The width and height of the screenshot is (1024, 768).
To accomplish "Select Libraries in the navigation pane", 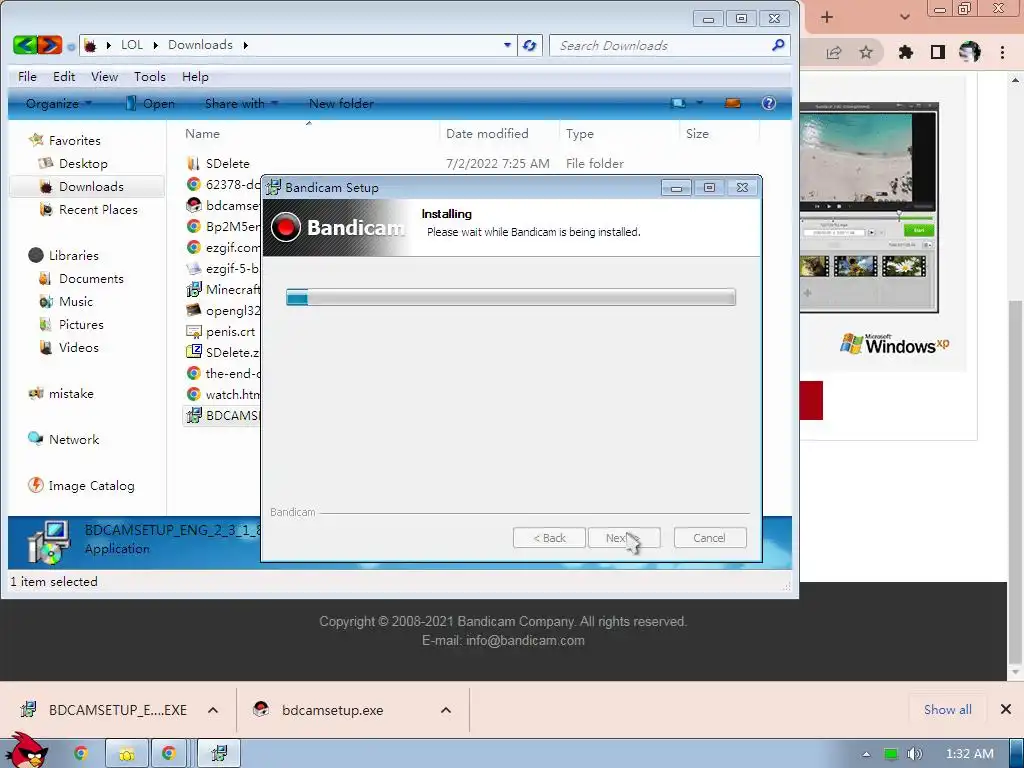I will (73, 255).
